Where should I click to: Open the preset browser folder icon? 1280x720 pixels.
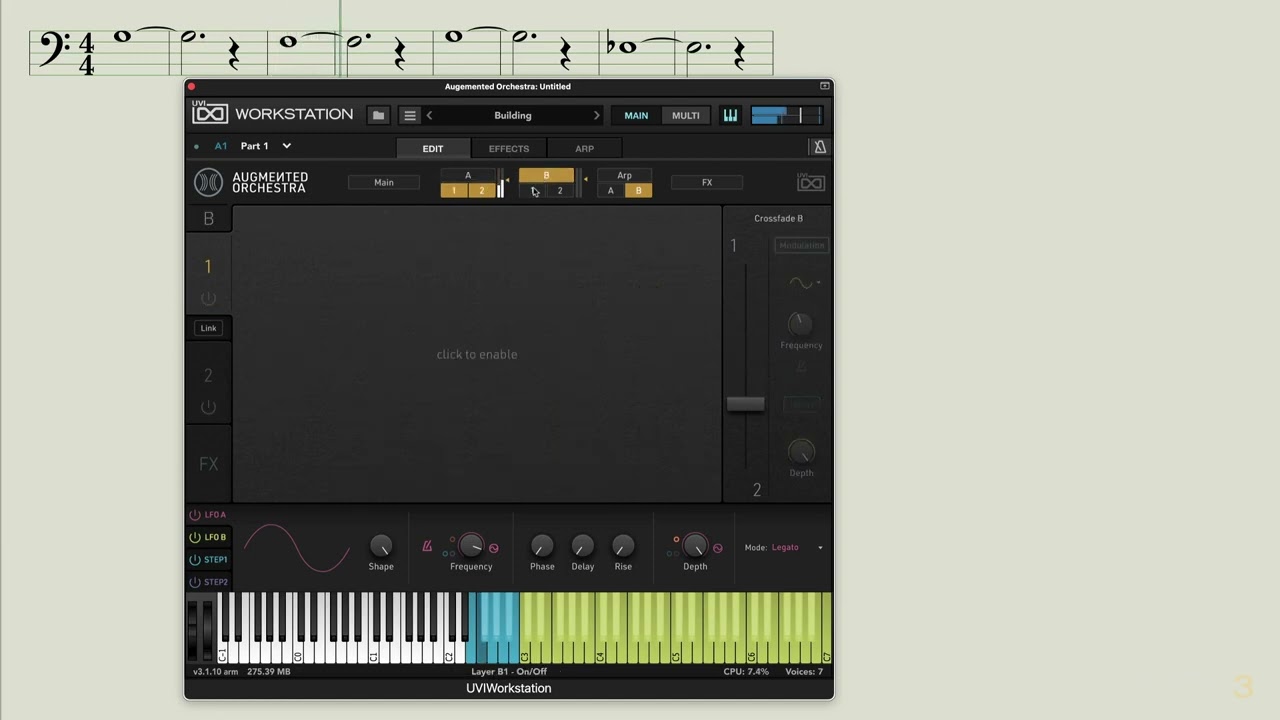click(x=378, y=115)
